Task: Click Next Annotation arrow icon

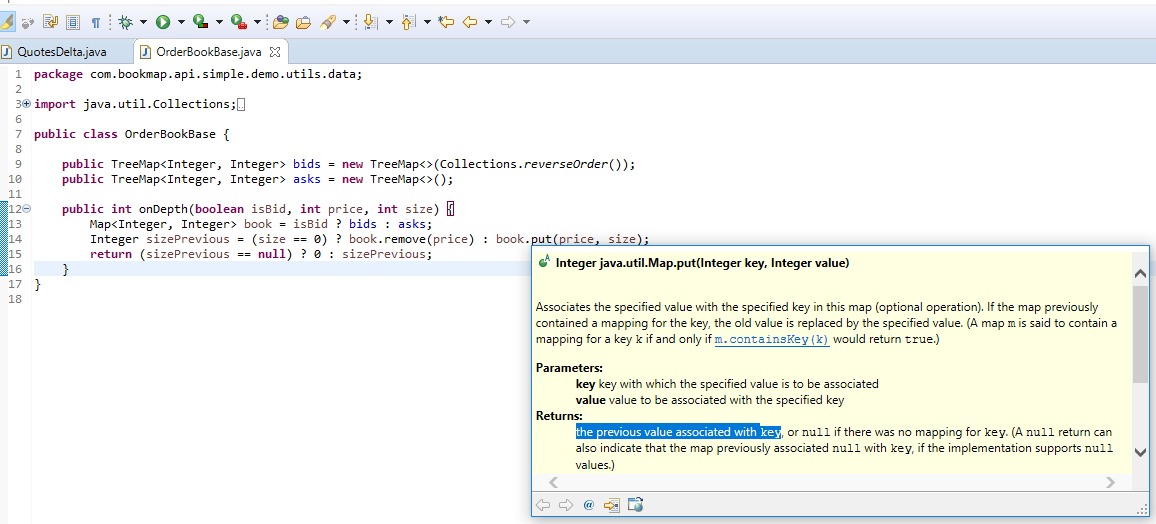Action: [369, 21]
